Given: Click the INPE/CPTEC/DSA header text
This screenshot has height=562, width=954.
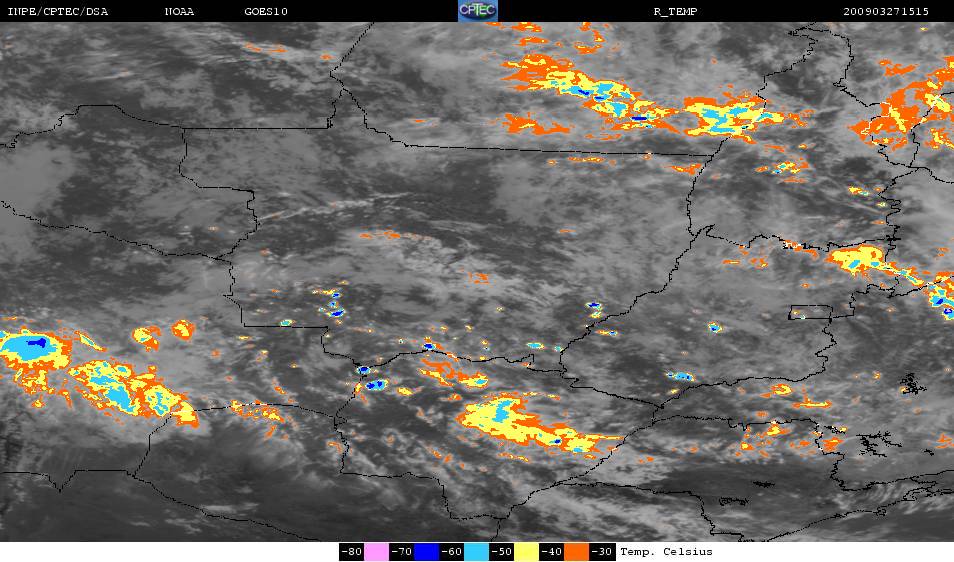Looking at the screenshot, I should [58, 12].
